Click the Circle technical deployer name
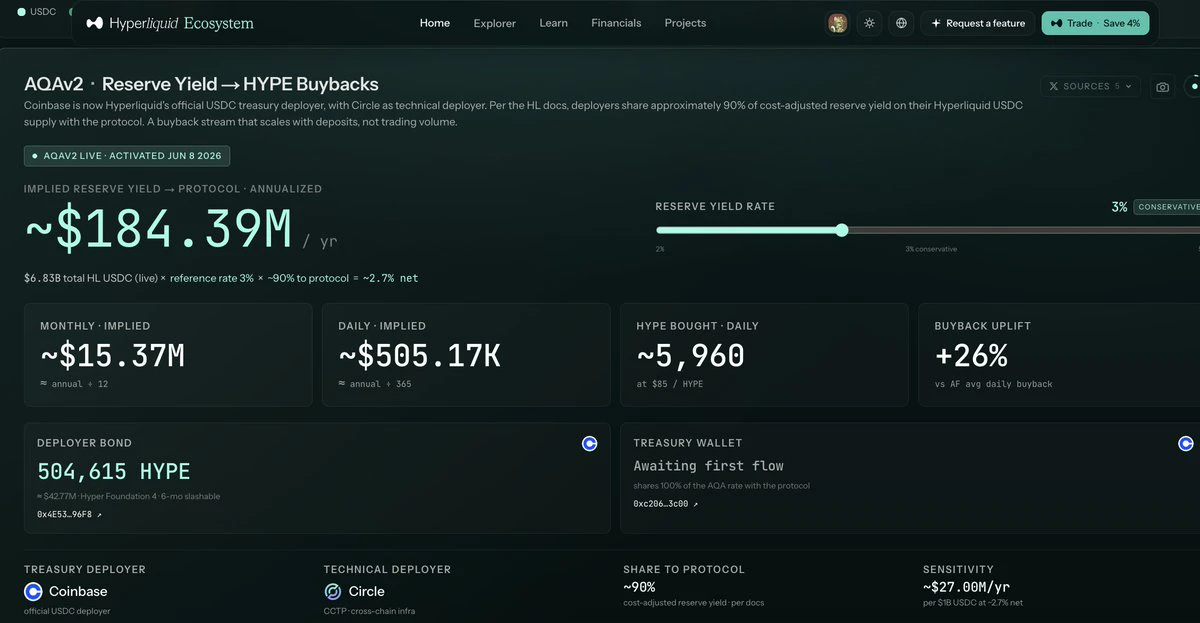The image size is (1200, 623). click(367, 591)
